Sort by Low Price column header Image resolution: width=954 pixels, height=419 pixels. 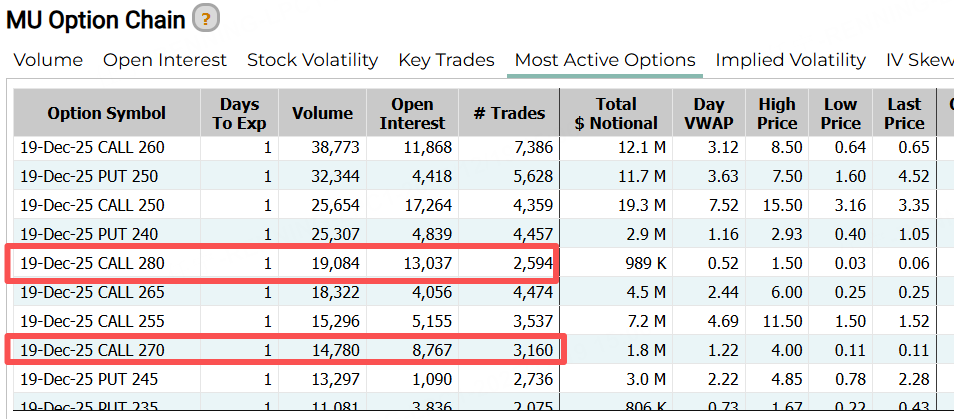[841, 113]
